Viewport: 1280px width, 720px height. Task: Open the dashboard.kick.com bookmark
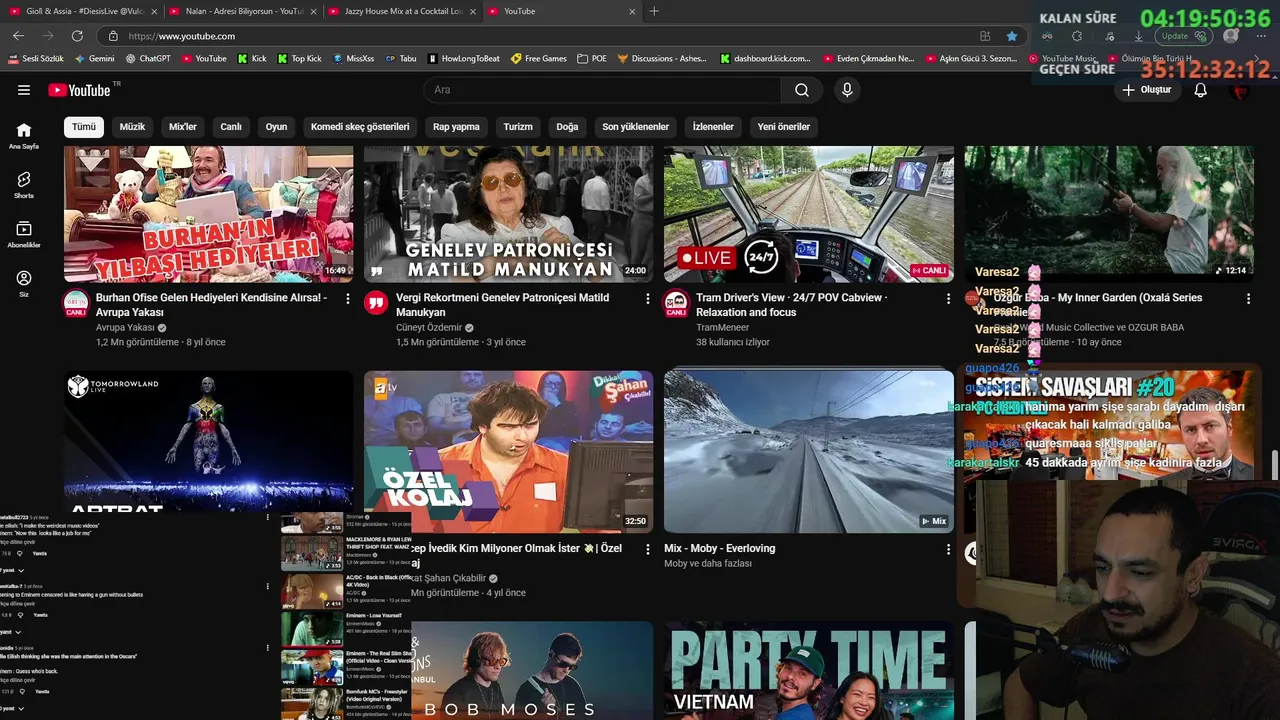765,59
